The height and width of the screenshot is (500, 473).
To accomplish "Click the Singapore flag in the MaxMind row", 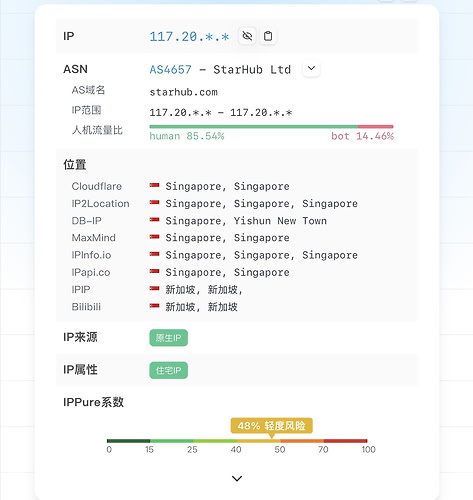I will (154, 237).
